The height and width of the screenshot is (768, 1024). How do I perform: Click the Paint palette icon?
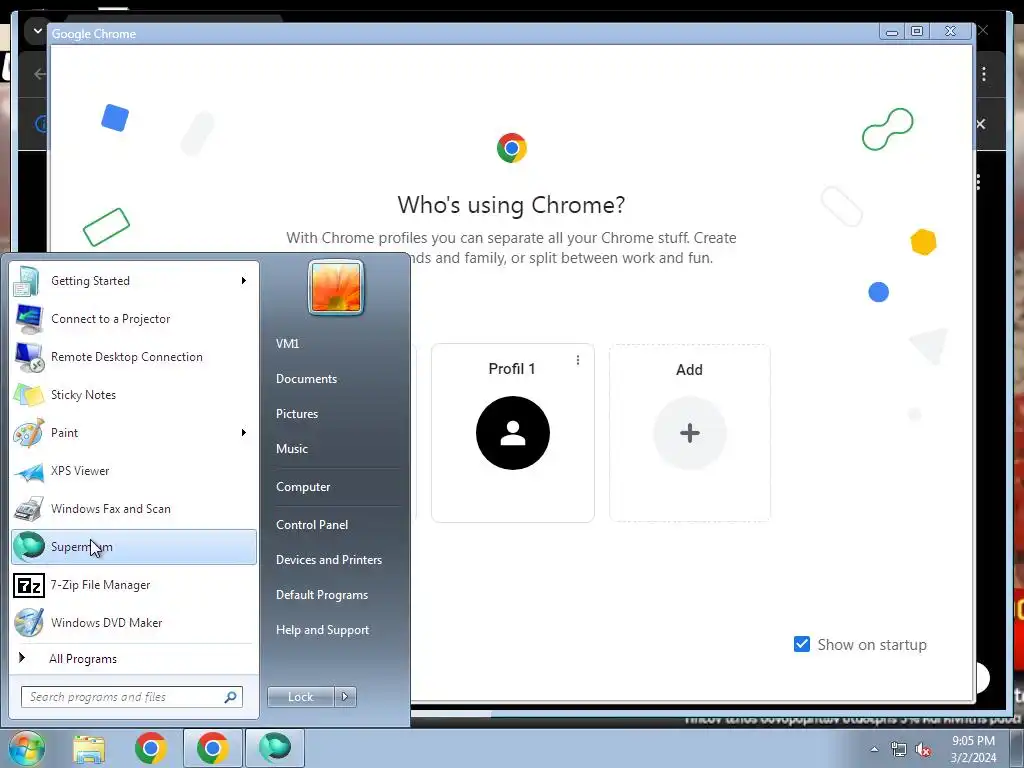point(29,433)
